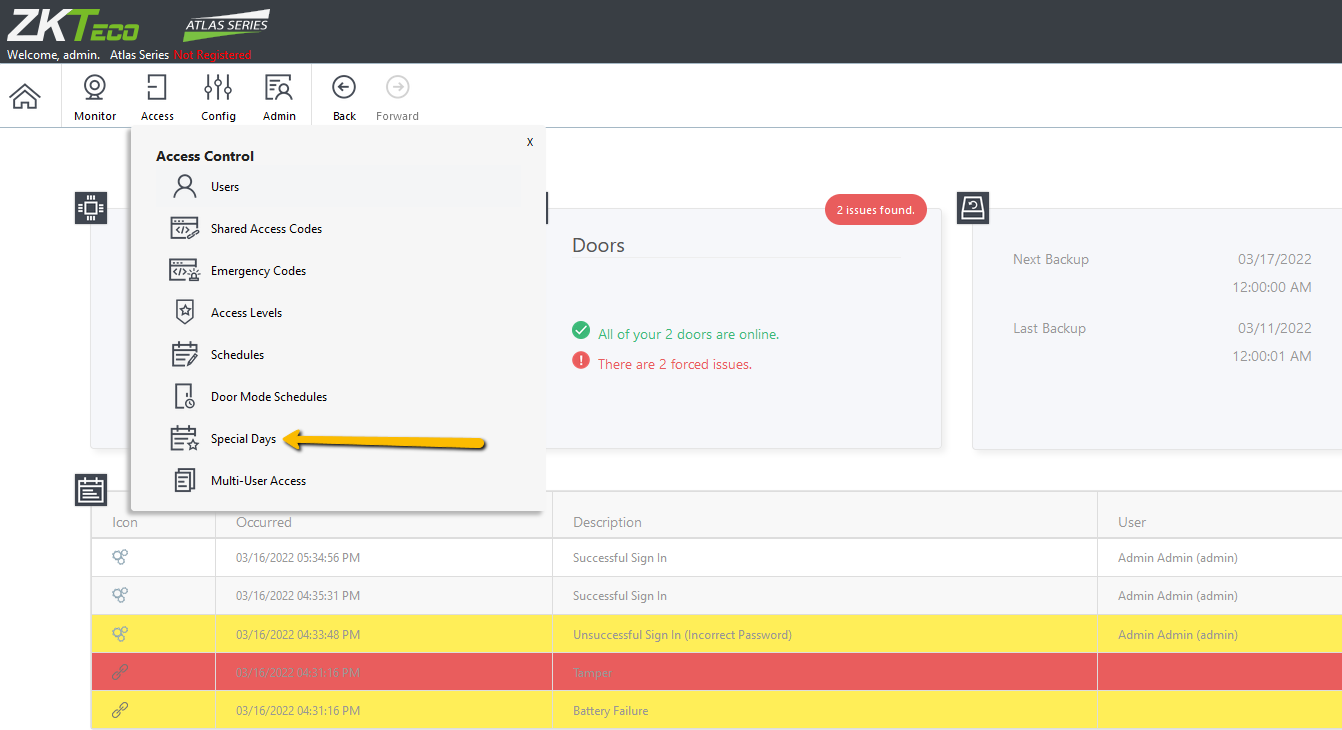Go to the Home dashboard icon
The height and width of the screenshot is (730, 1342).
pyautogui.click(x=25, y=97)
